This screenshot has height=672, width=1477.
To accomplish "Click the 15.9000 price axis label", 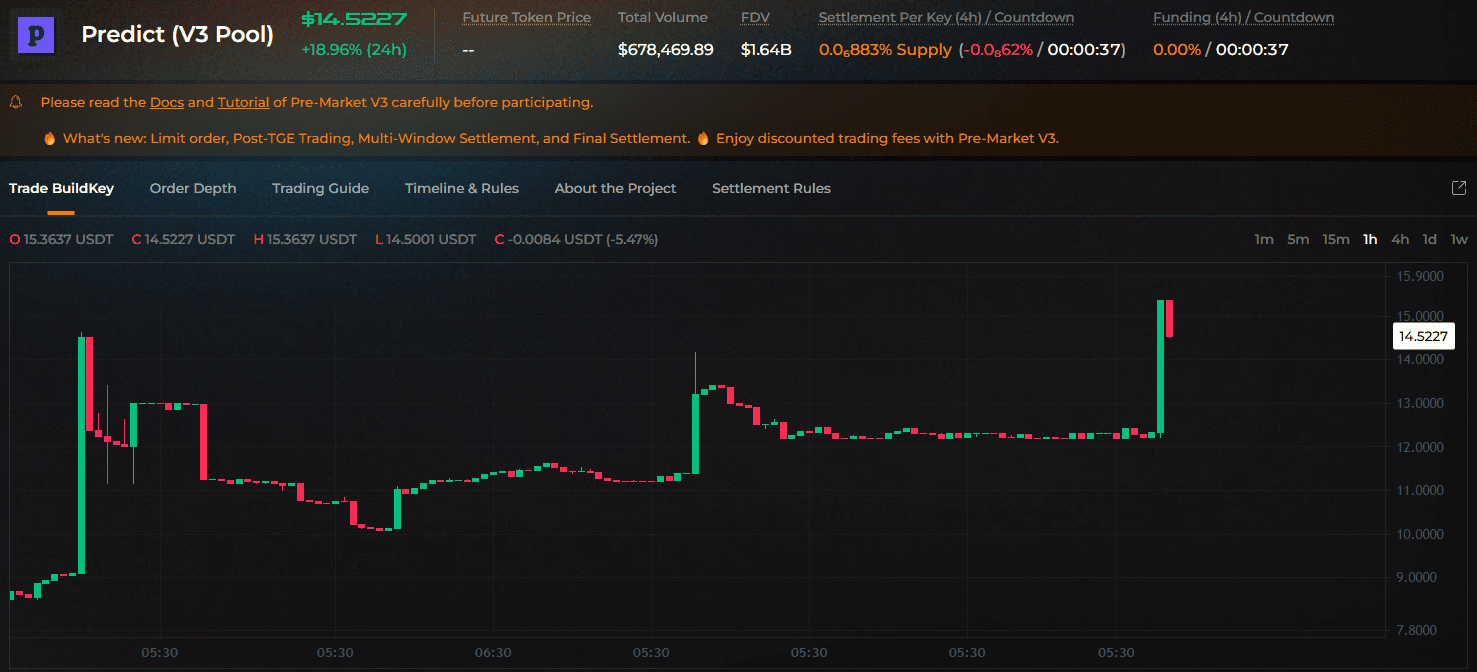I will point(1420,276).
